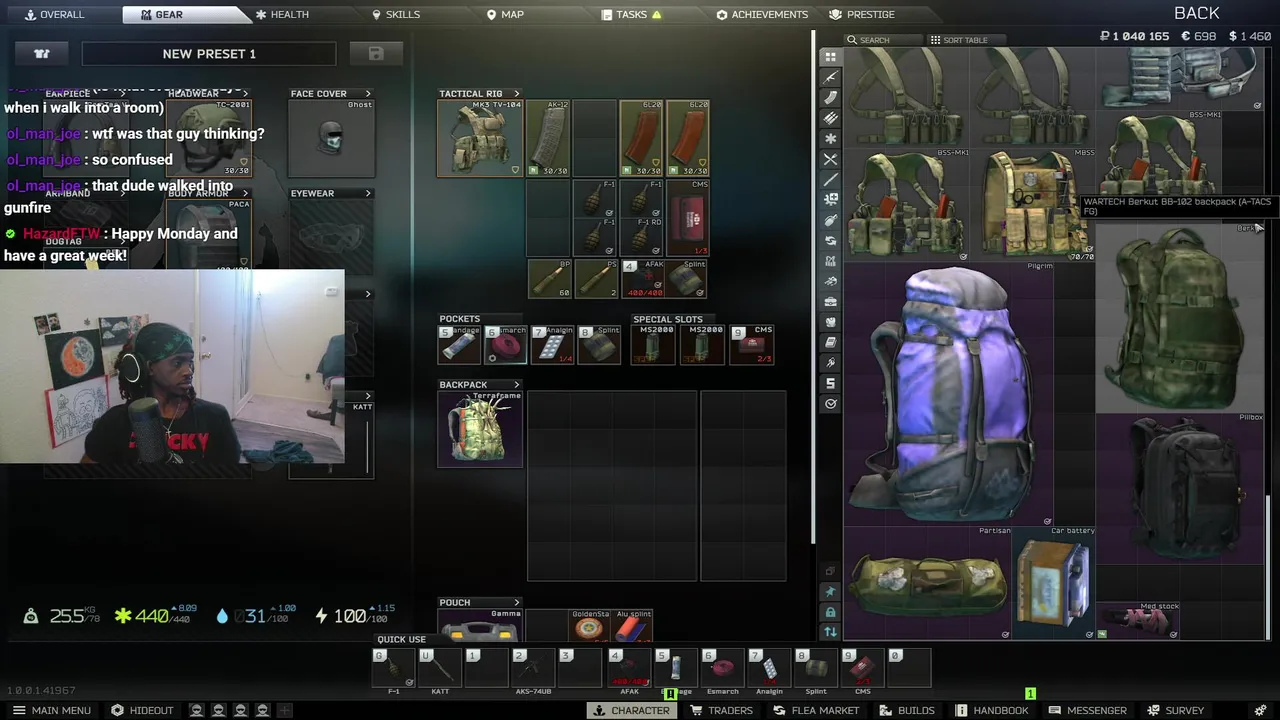Expand the Face Cover slot chevron
This screenshot has width=1280, height=720.
pyautogui.click(x=368, y=94)
